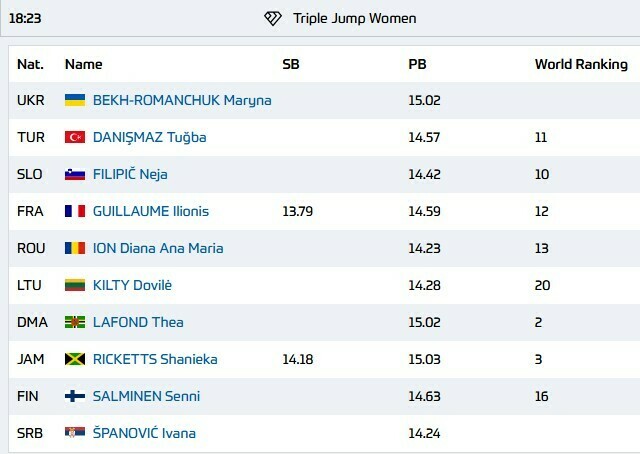Click the Jamaica flag icon
The width and height of the screenshot is (640, 454).
[x=74, y=359]
